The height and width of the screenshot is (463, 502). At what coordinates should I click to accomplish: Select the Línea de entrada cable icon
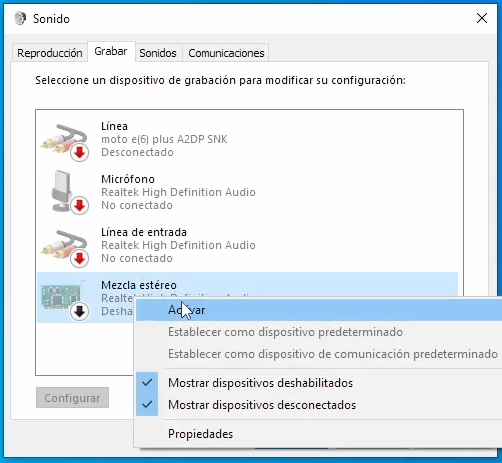(x=65, y=248)
